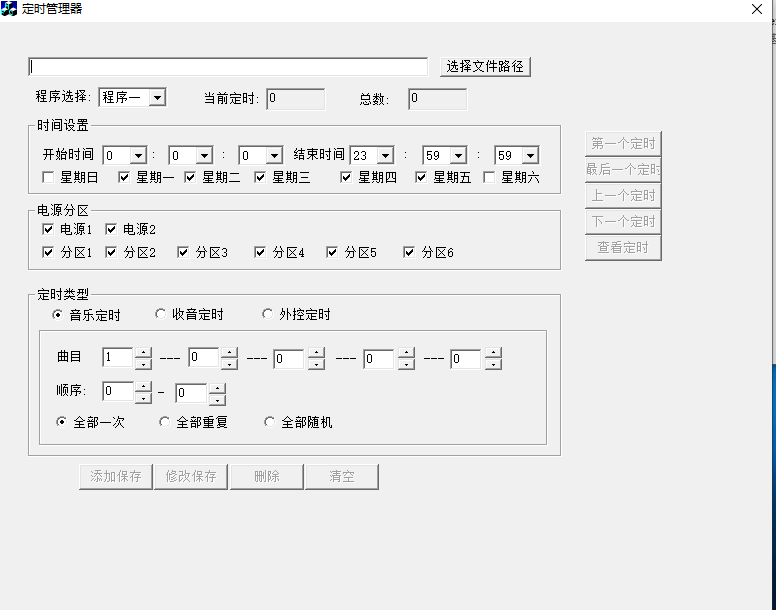
Task: Go to 下一个定时
Action: 623,222
